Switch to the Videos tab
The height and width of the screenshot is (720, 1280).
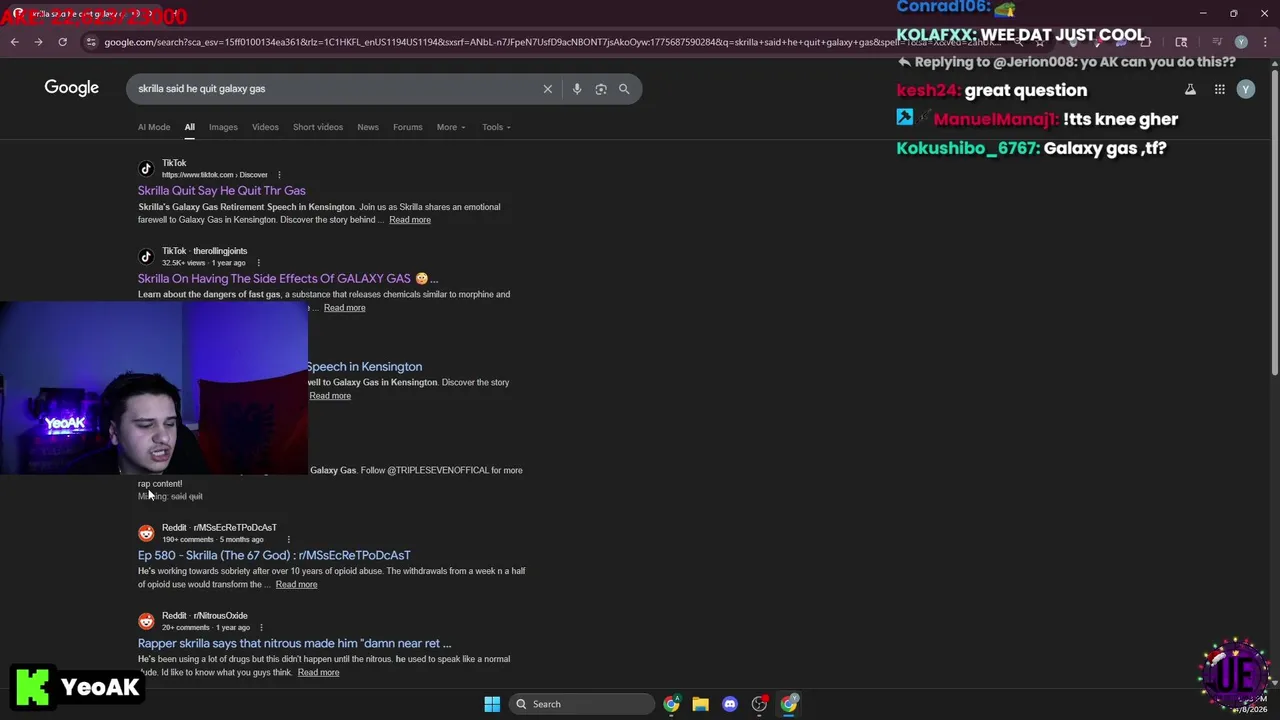[265, 127]
